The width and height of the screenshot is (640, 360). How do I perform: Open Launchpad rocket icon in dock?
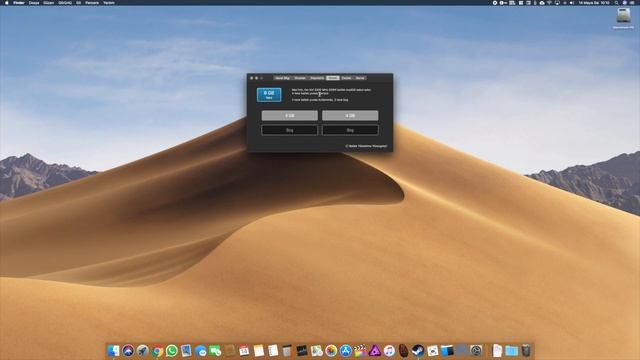142,351
